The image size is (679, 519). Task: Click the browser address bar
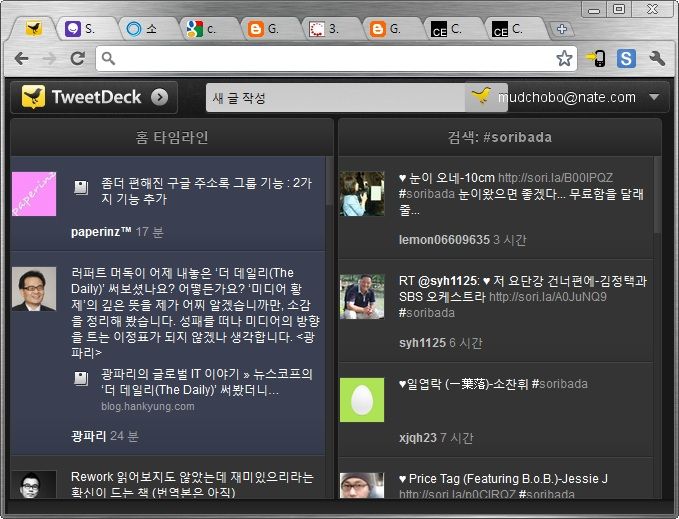click(336, 58)
